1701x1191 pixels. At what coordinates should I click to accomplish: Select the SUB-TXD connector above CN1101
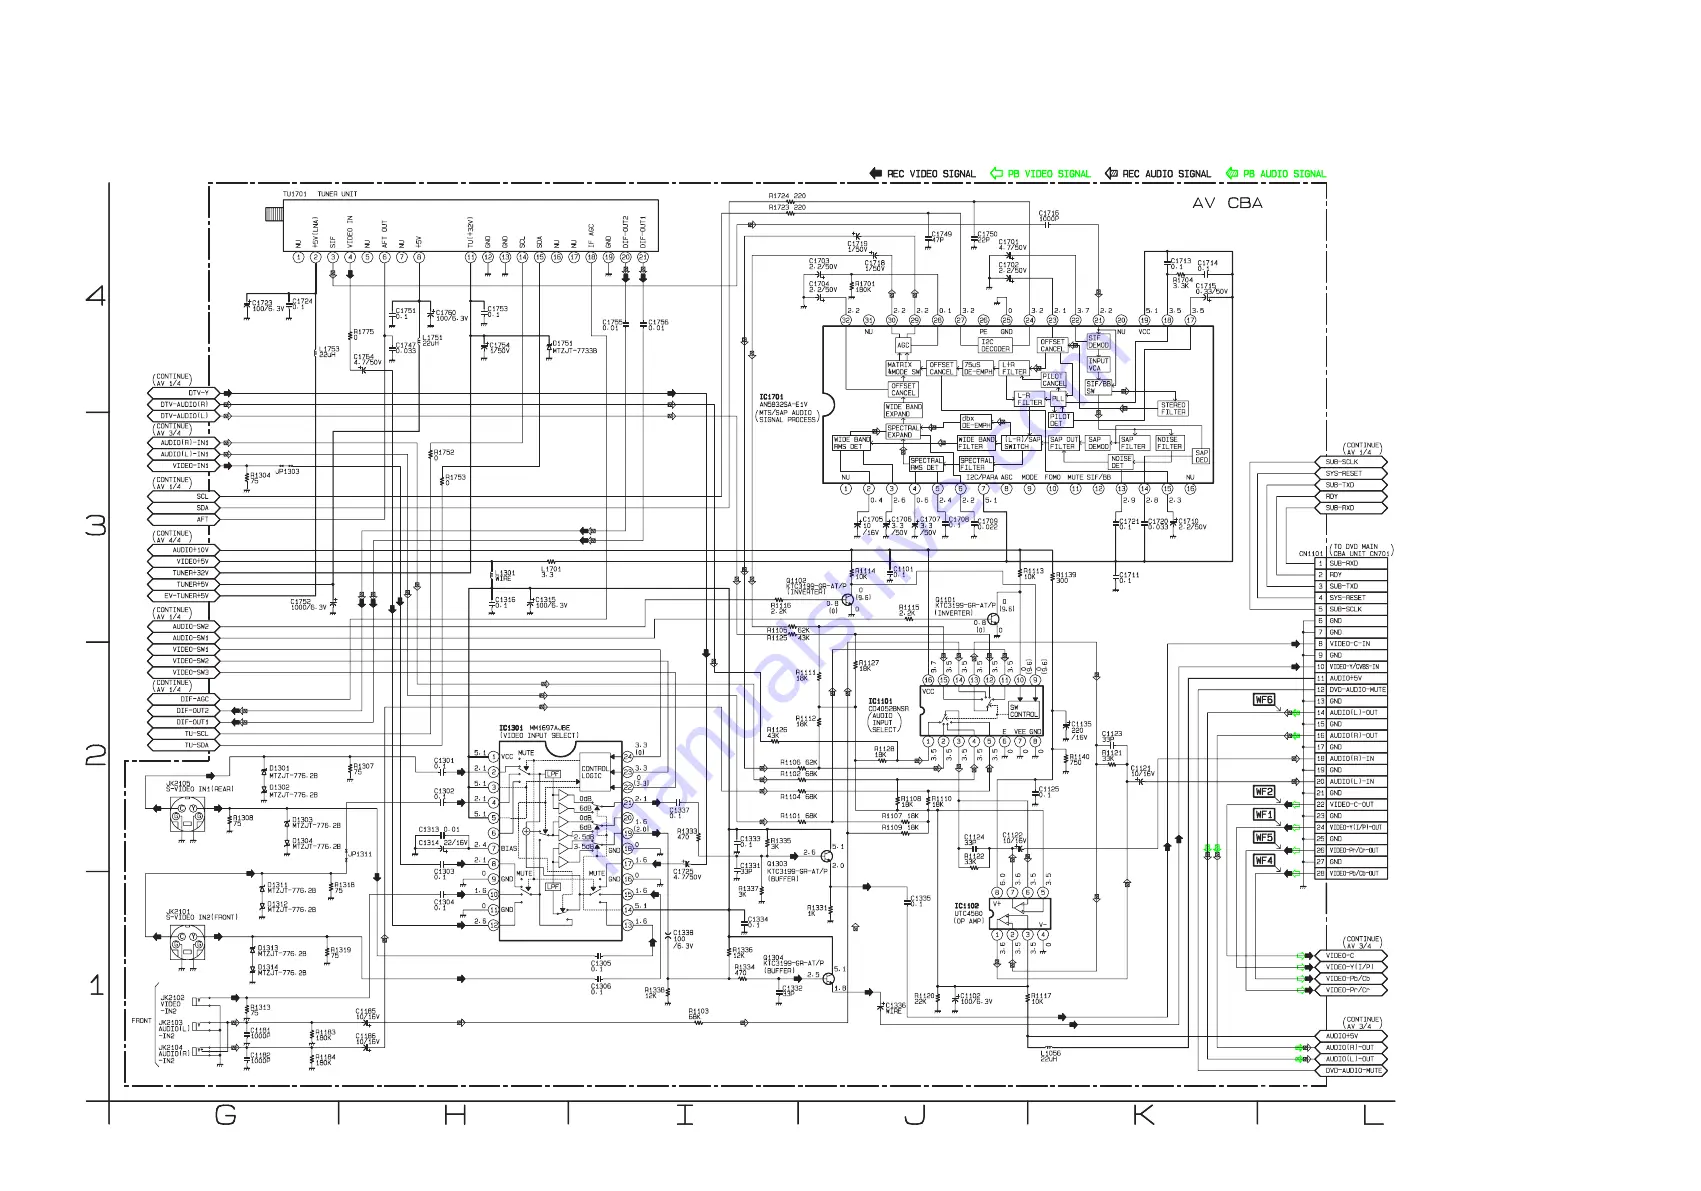click(1351, 485)
